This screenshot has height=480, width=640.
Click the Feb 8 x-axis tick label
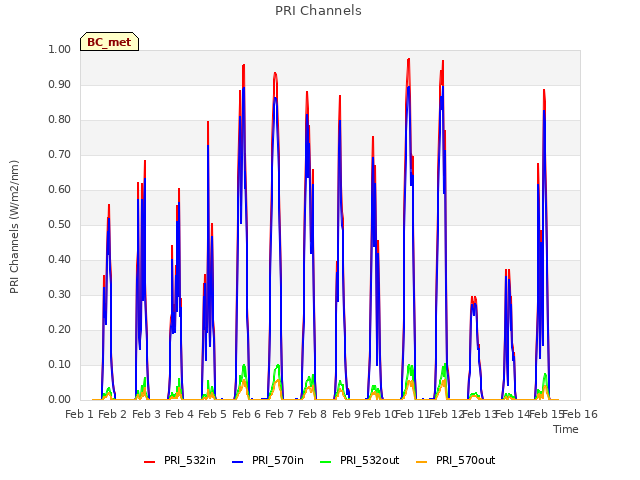[x=313, y=414]
